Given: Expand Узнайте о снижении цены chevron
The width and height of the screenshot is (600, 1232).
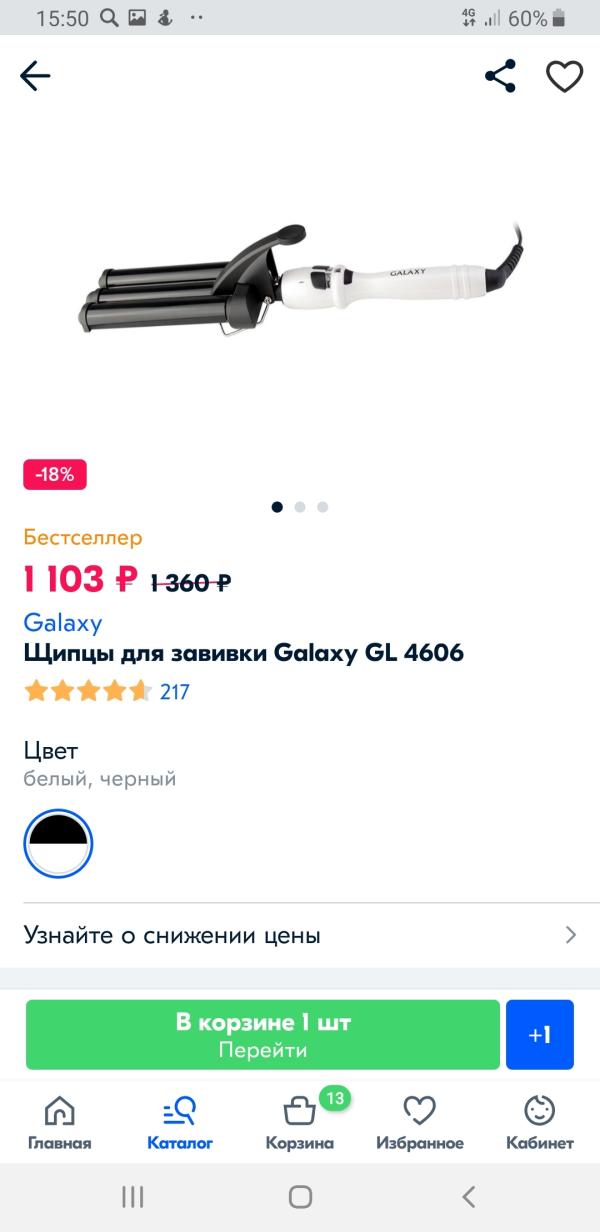Looking at the screenshot, I should point(571,936).
